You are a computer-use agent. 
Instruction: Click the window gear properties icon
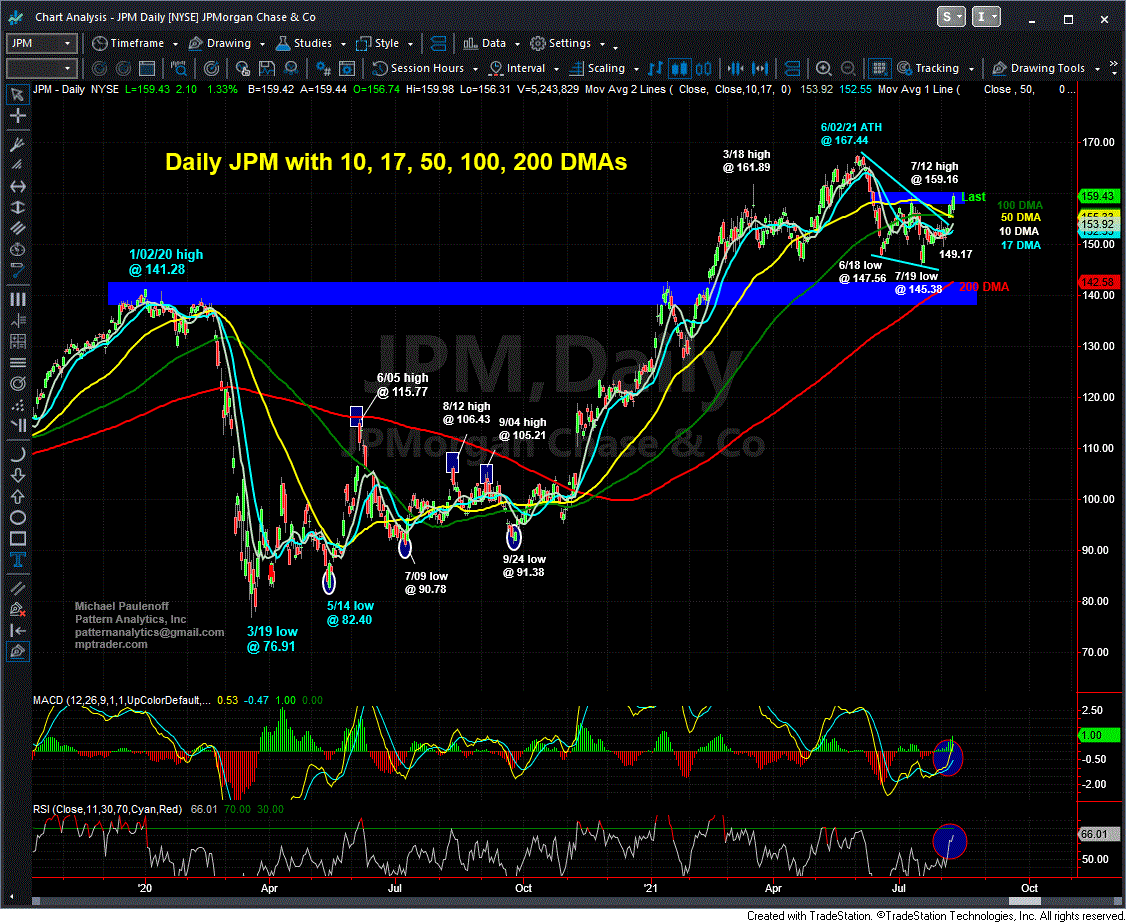click(347, 68)
